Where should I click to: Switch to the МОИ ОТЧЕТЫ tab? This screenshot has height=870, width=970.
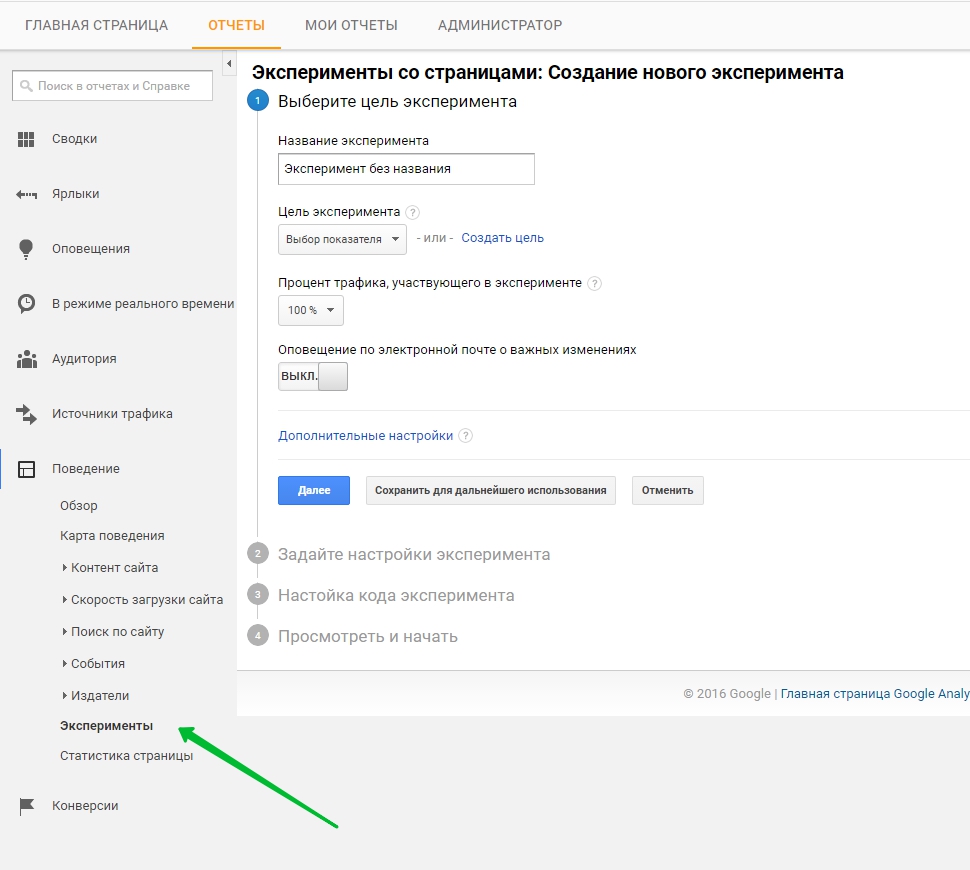351,25
